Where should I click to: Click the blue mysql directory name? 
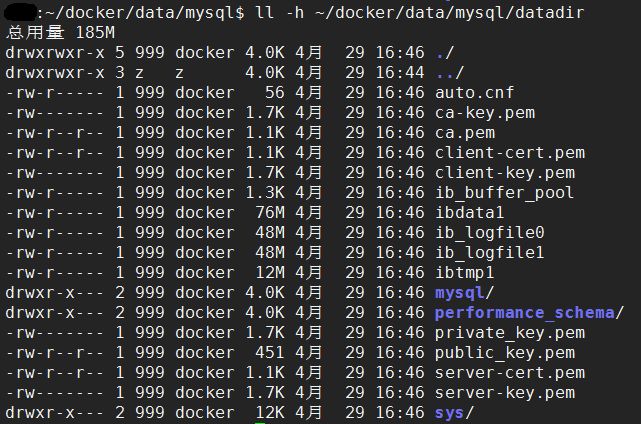point(459,293)
